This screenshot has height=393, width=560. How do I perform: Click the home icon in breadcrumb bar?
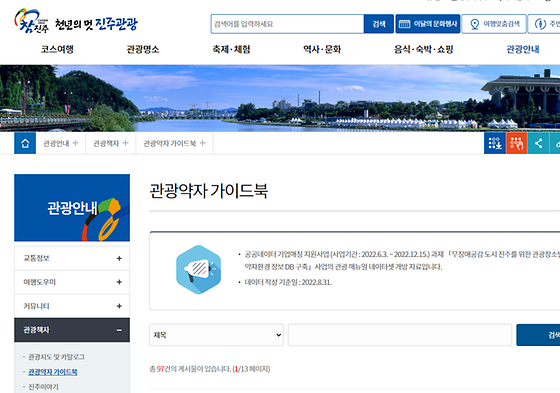tap(25, 143)
